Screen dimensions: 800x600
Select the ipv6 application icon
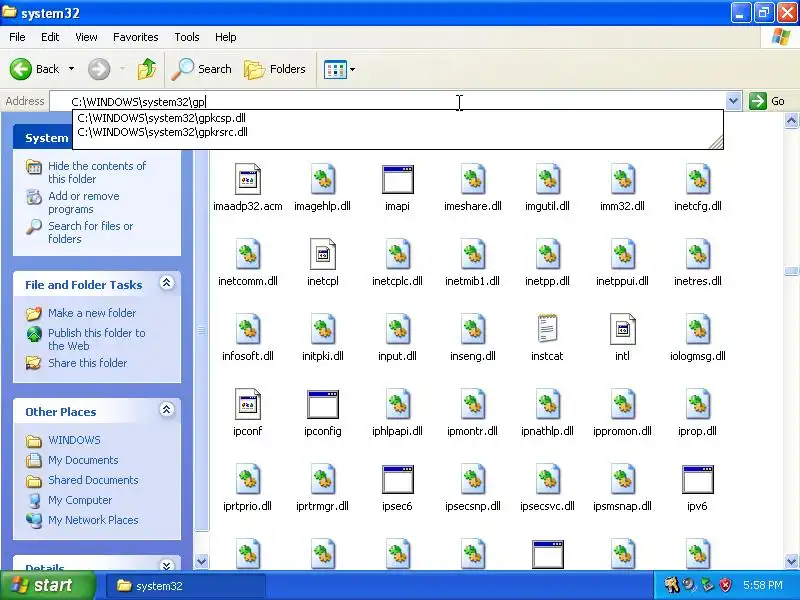tap(697, 479)
